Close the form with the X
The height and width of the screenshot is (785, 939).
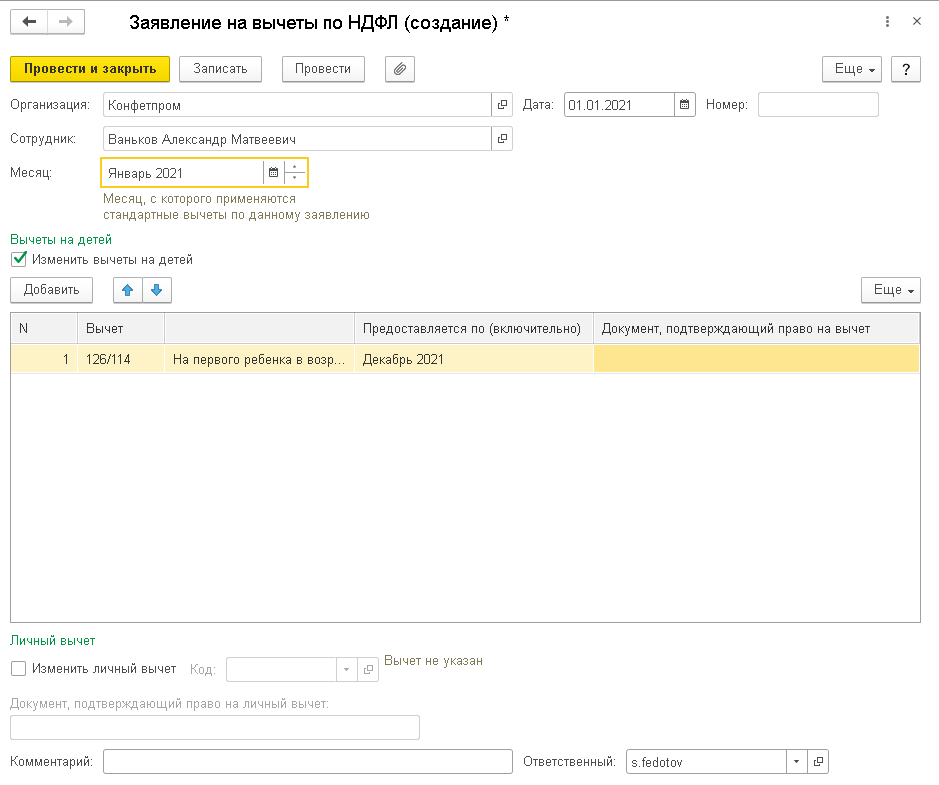917,22
